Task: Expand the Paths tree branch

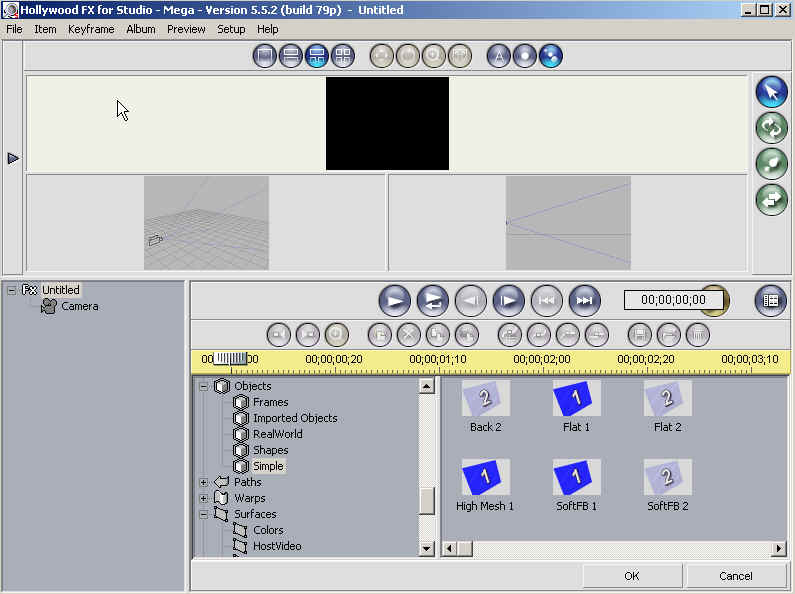Action: pyautogui.click(x=203, y=482)
